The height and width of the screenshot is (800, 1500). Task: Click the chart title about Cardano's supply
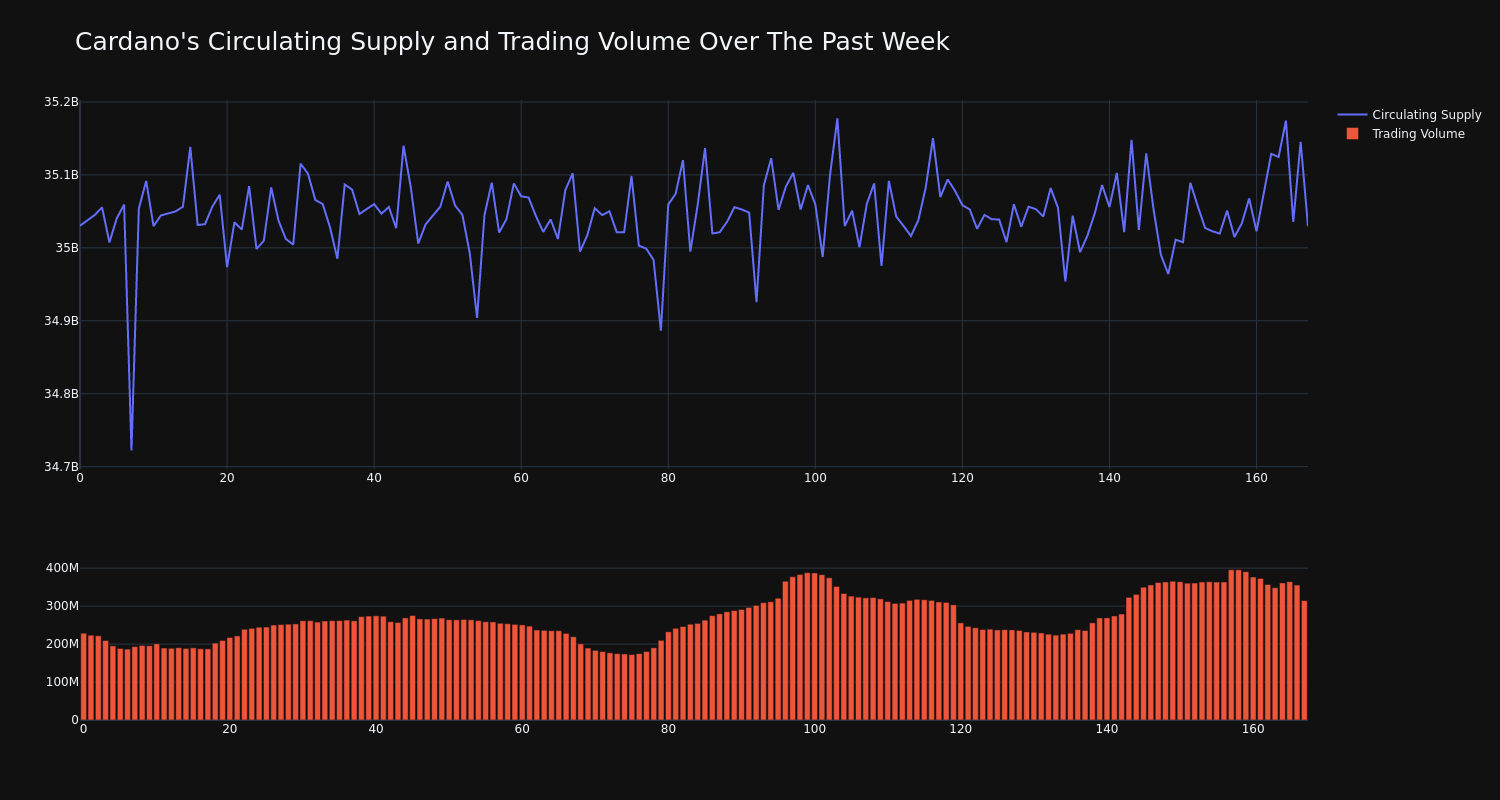click(x=512, y=42)
